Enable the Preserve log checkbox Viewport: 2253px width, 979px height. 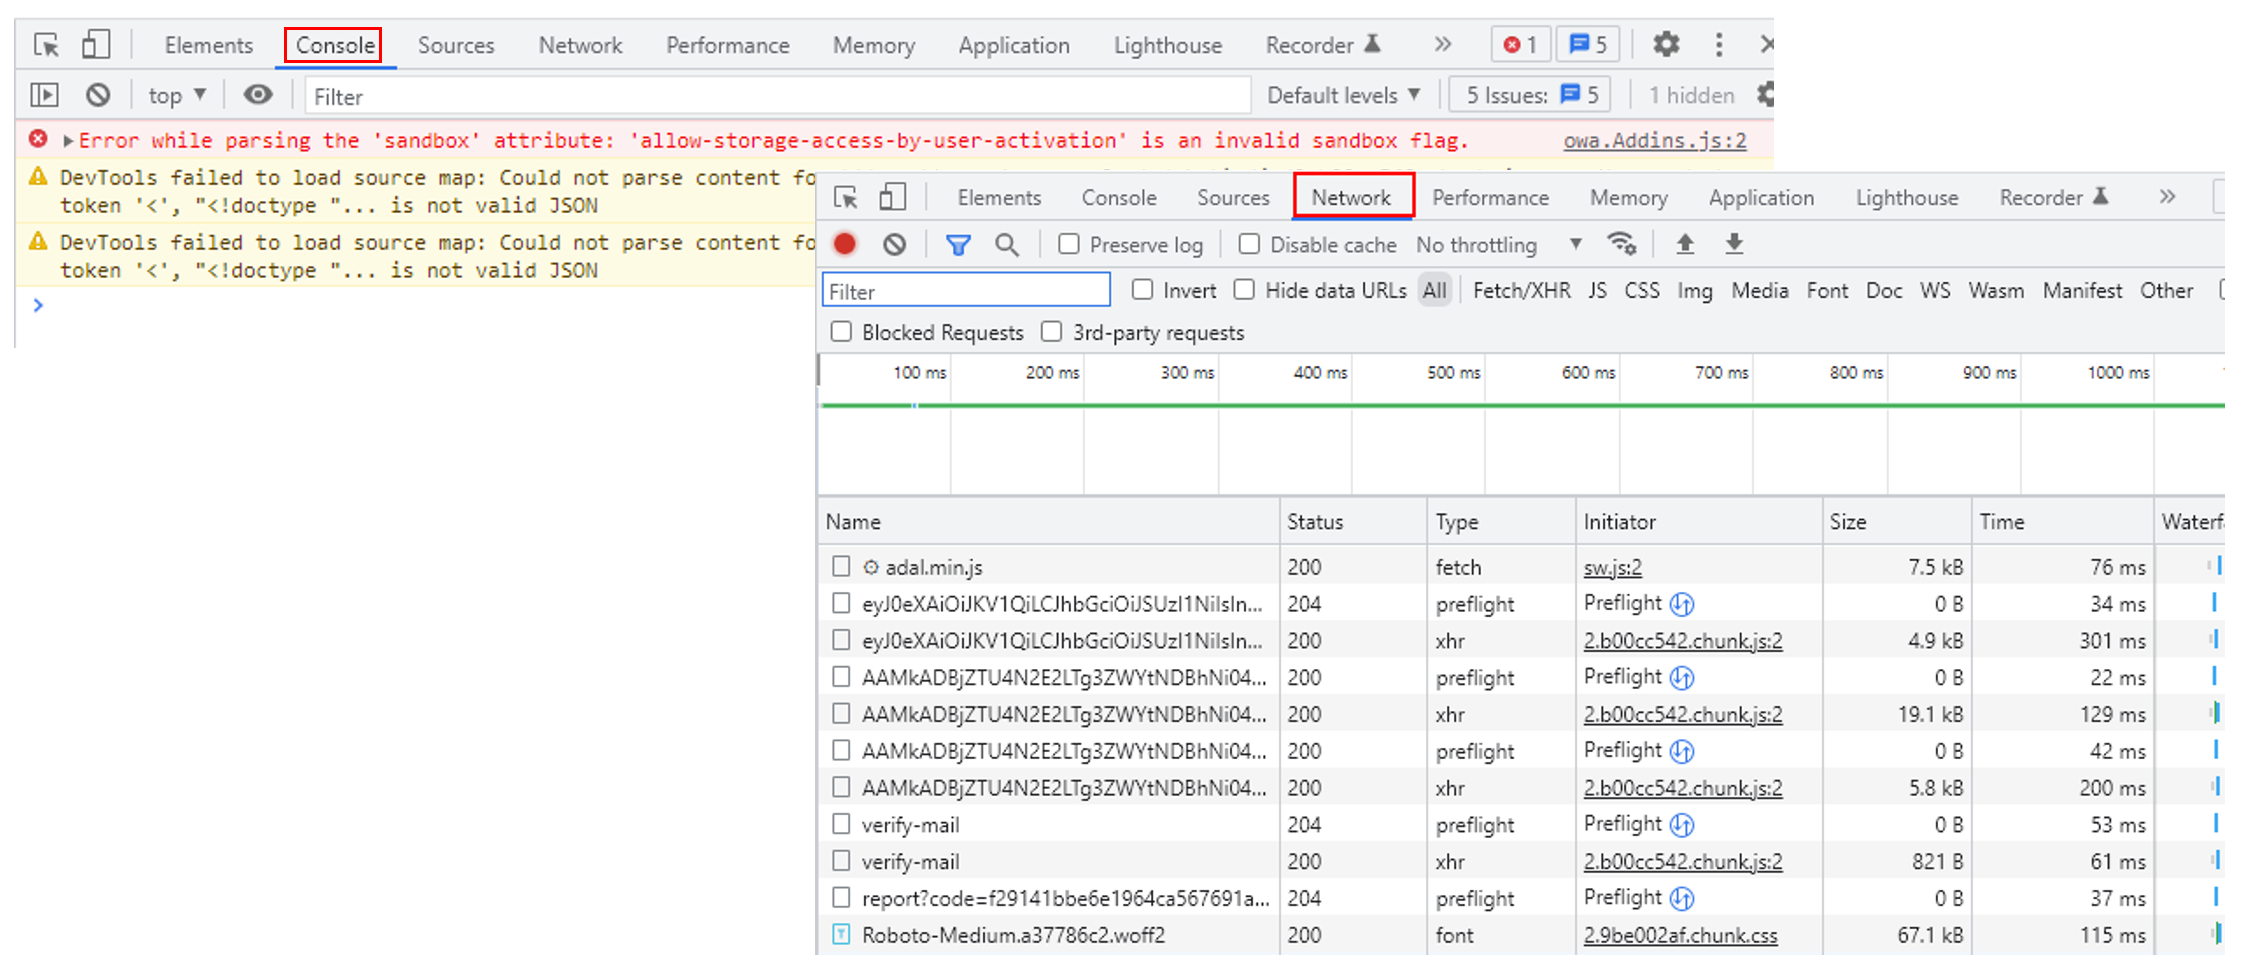point(1069,244)
